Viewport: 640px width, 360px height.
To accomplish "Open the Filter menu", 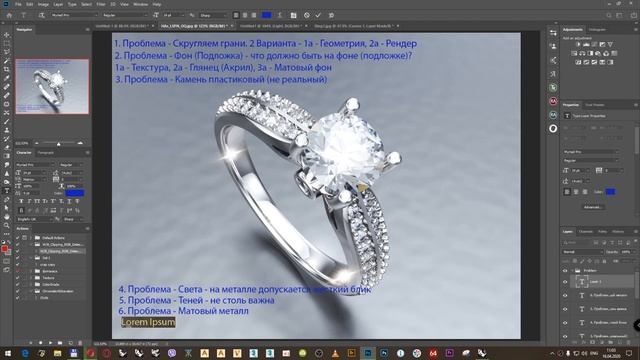I will click(101, 4).
